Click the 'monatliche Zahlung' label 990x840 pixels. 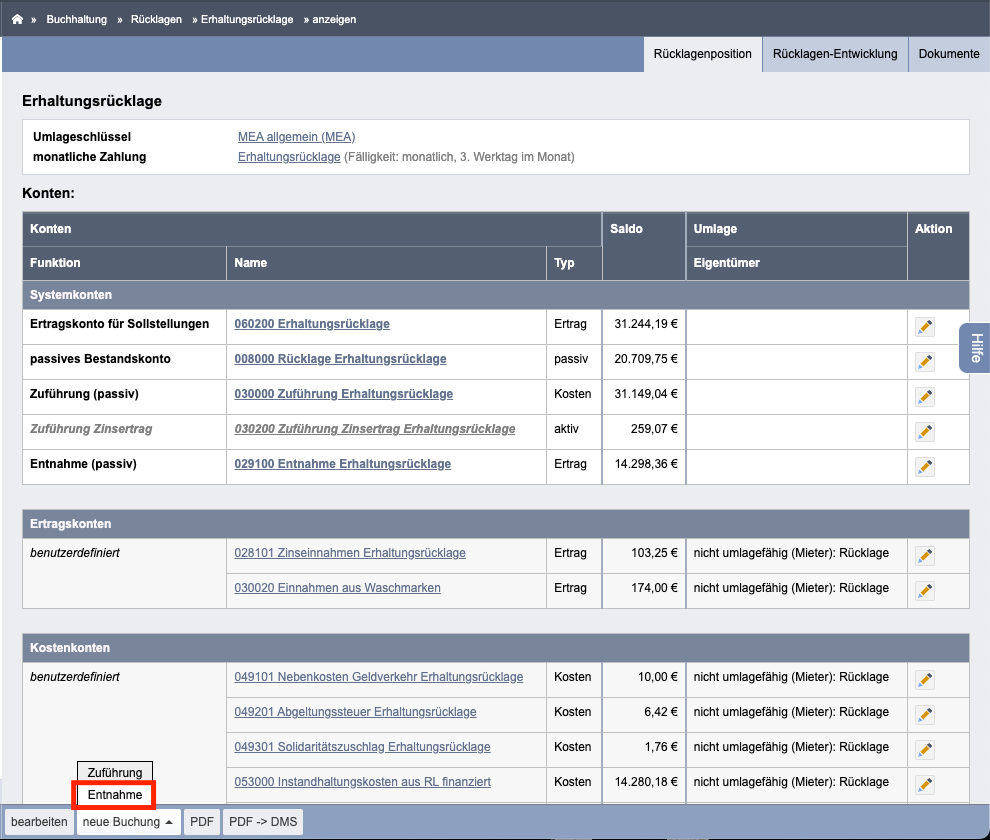90,157
